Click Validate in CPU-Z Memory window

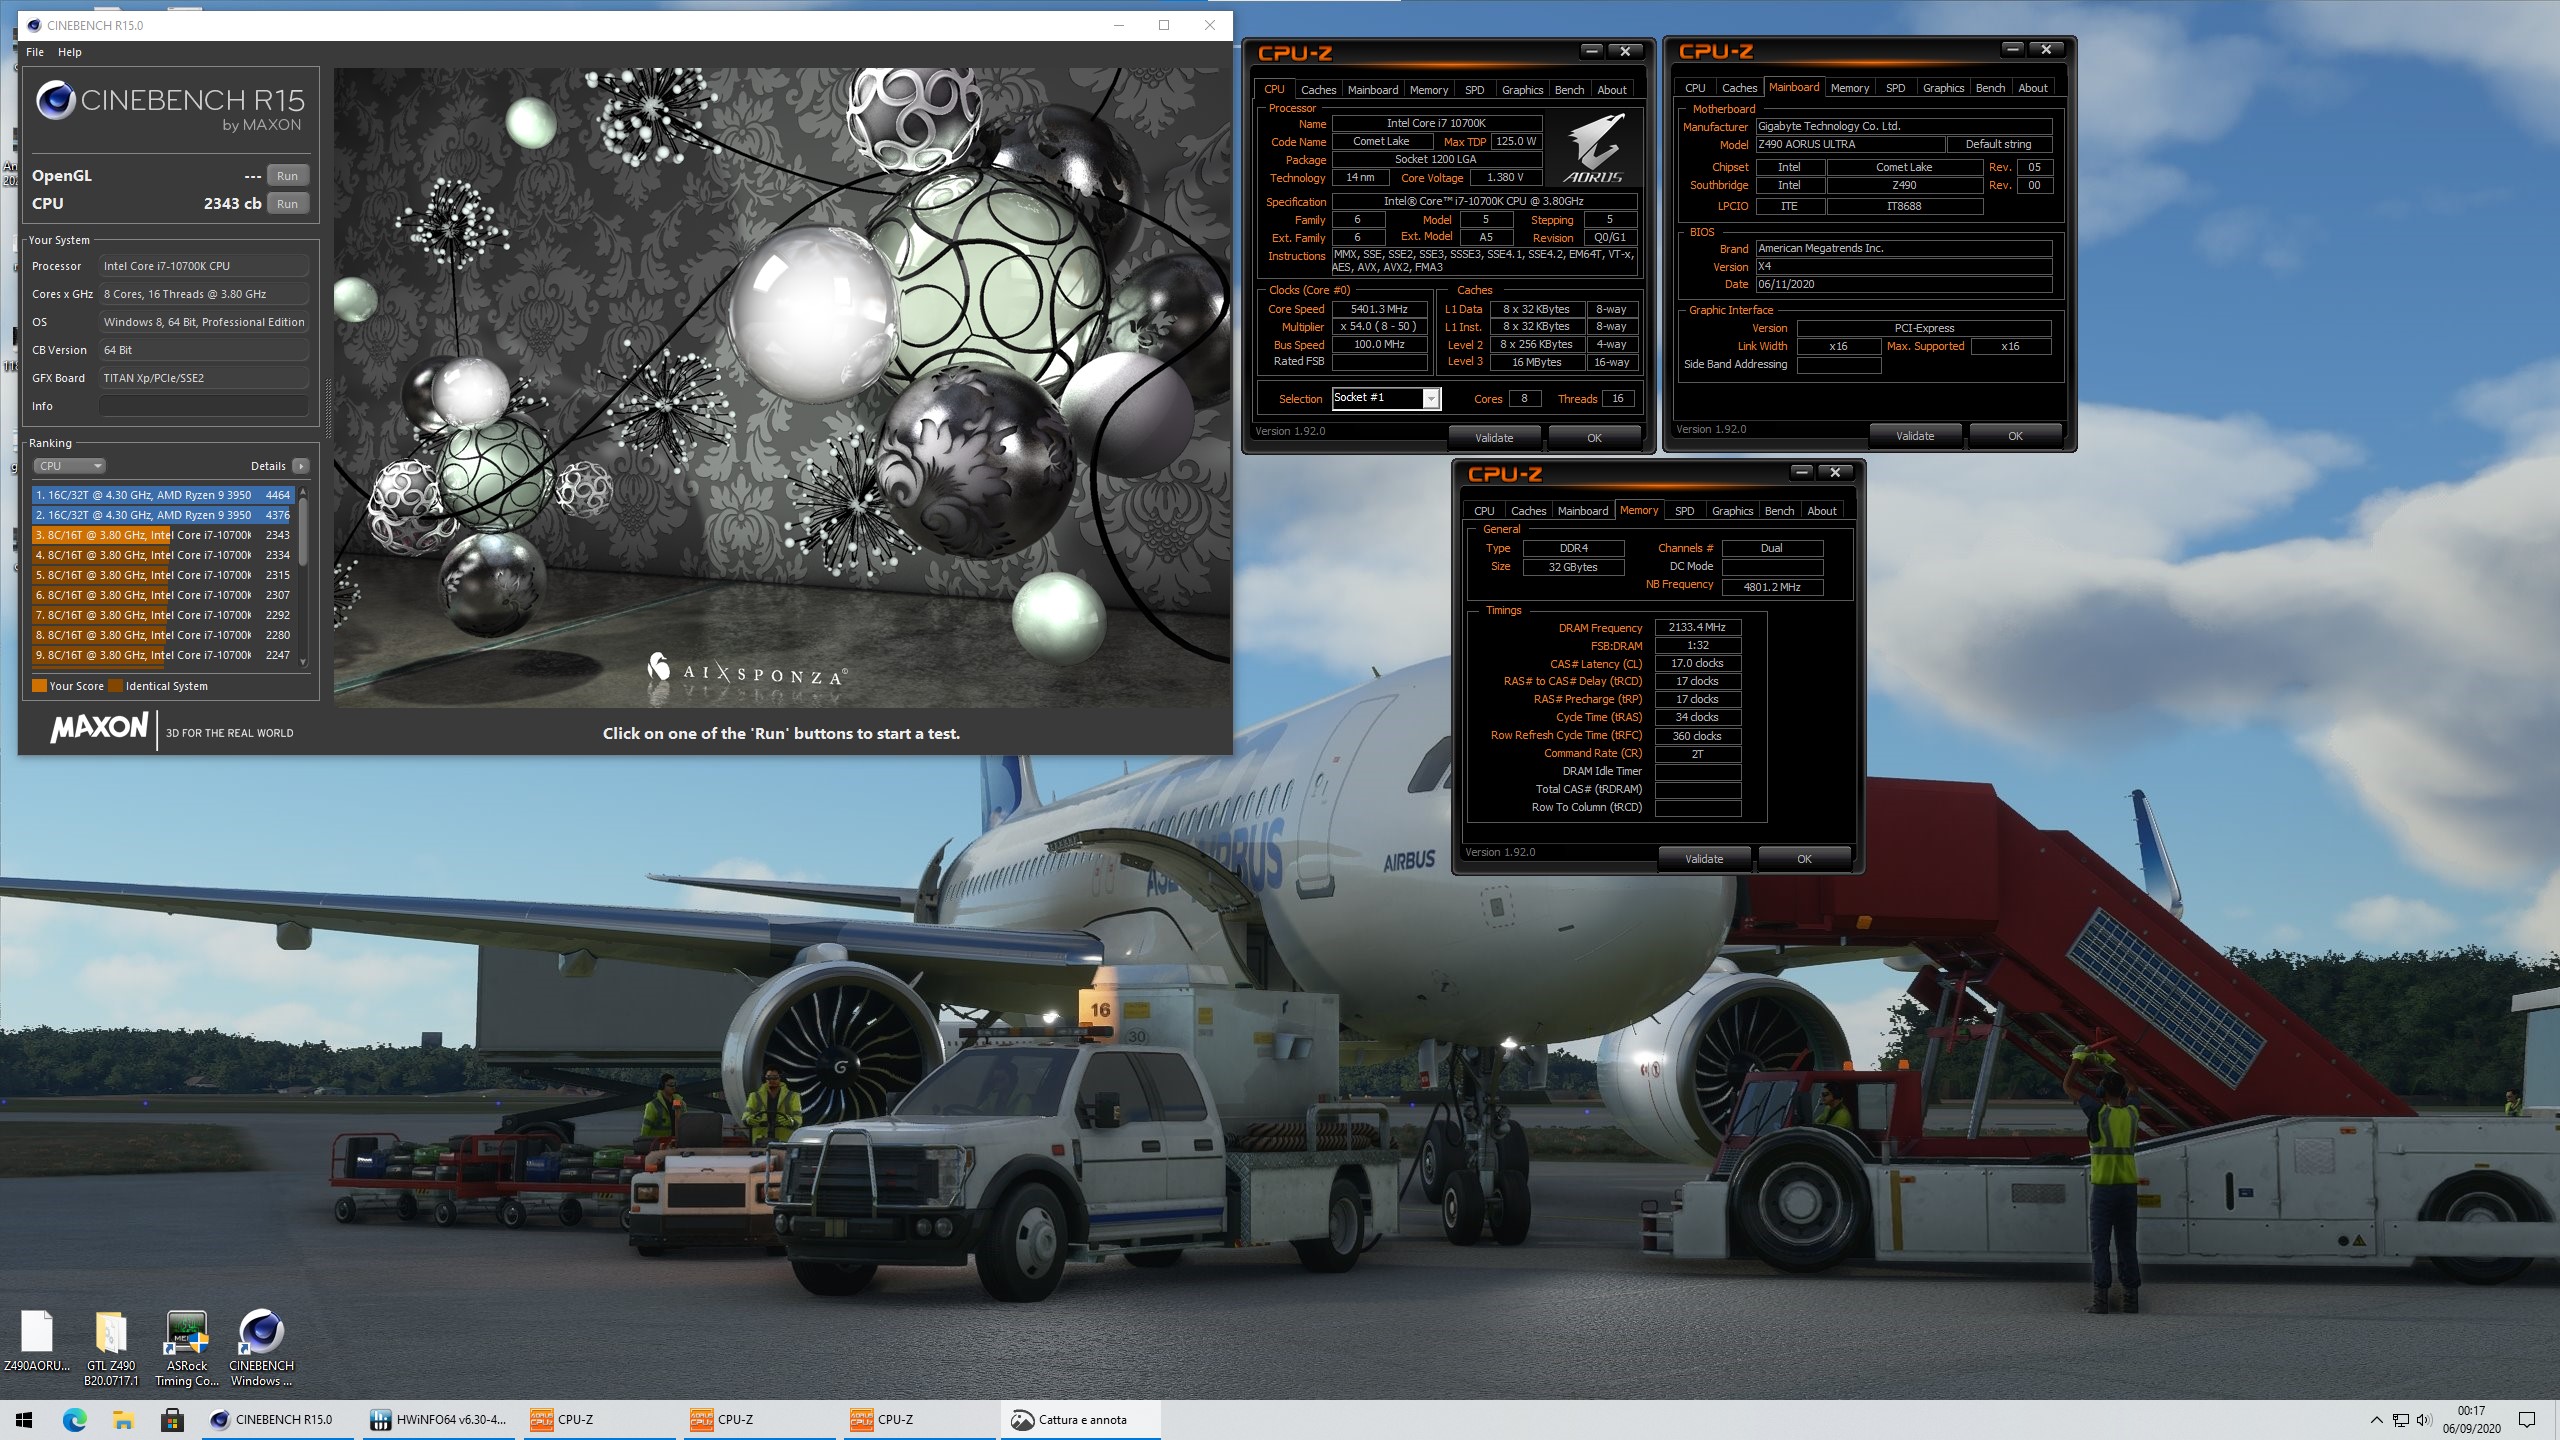pos(1704,859)
